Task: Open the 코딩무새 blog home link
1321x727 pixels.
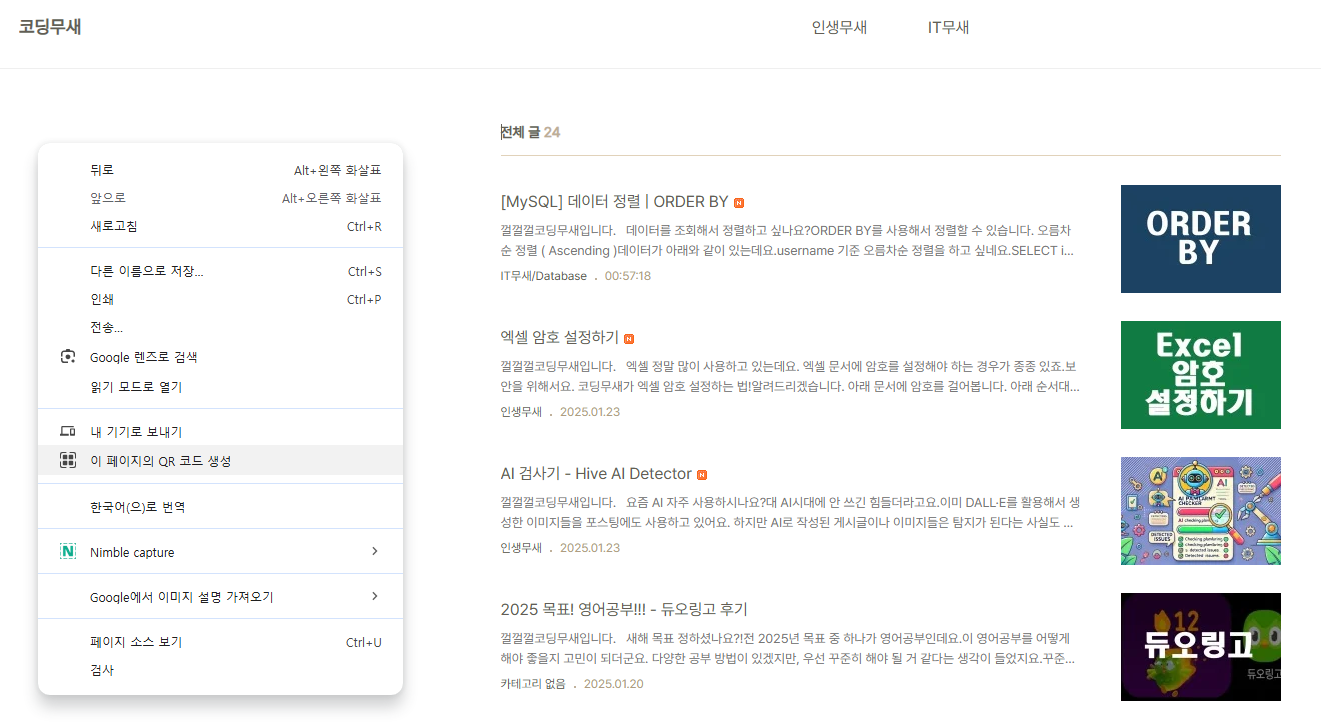Action: (x=50, y=27)
